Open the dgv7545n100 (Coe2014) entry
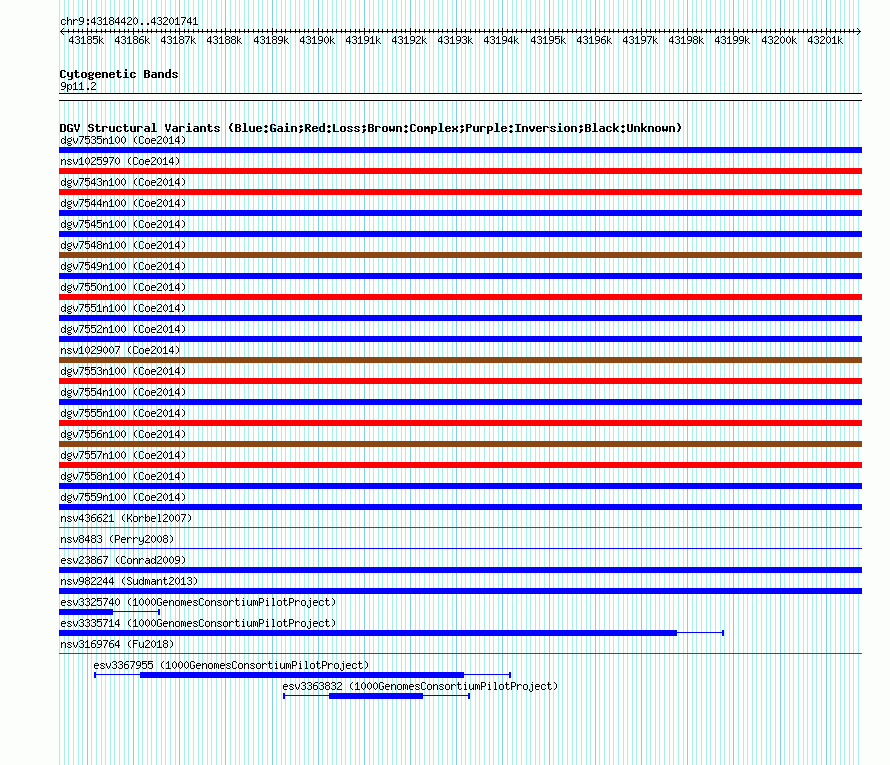Viewport: 890px width, 765px height. coord(123,224)
